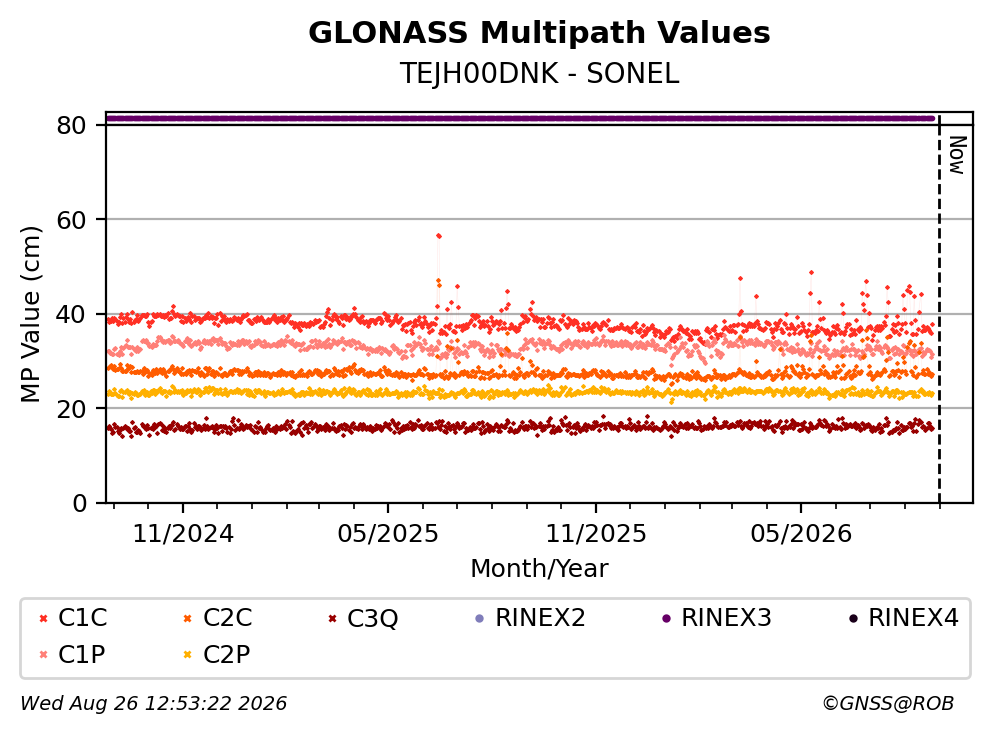
Task: Click the C2P yellow legend marker
Action: click(187, 655)
